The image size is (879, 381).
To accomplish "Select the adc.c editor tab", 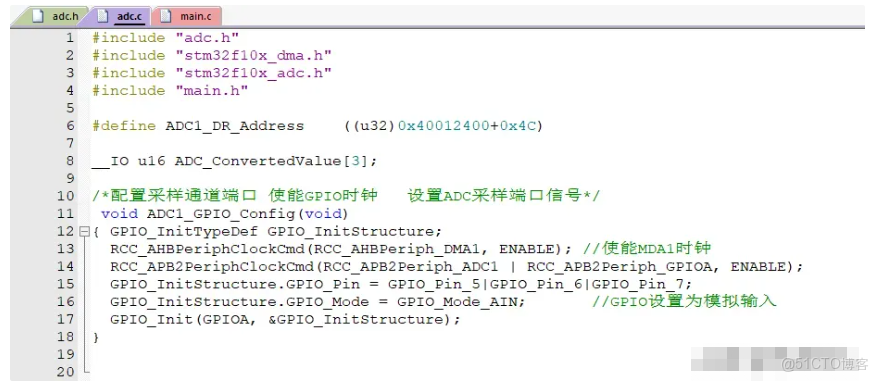I will coord(121,16).
